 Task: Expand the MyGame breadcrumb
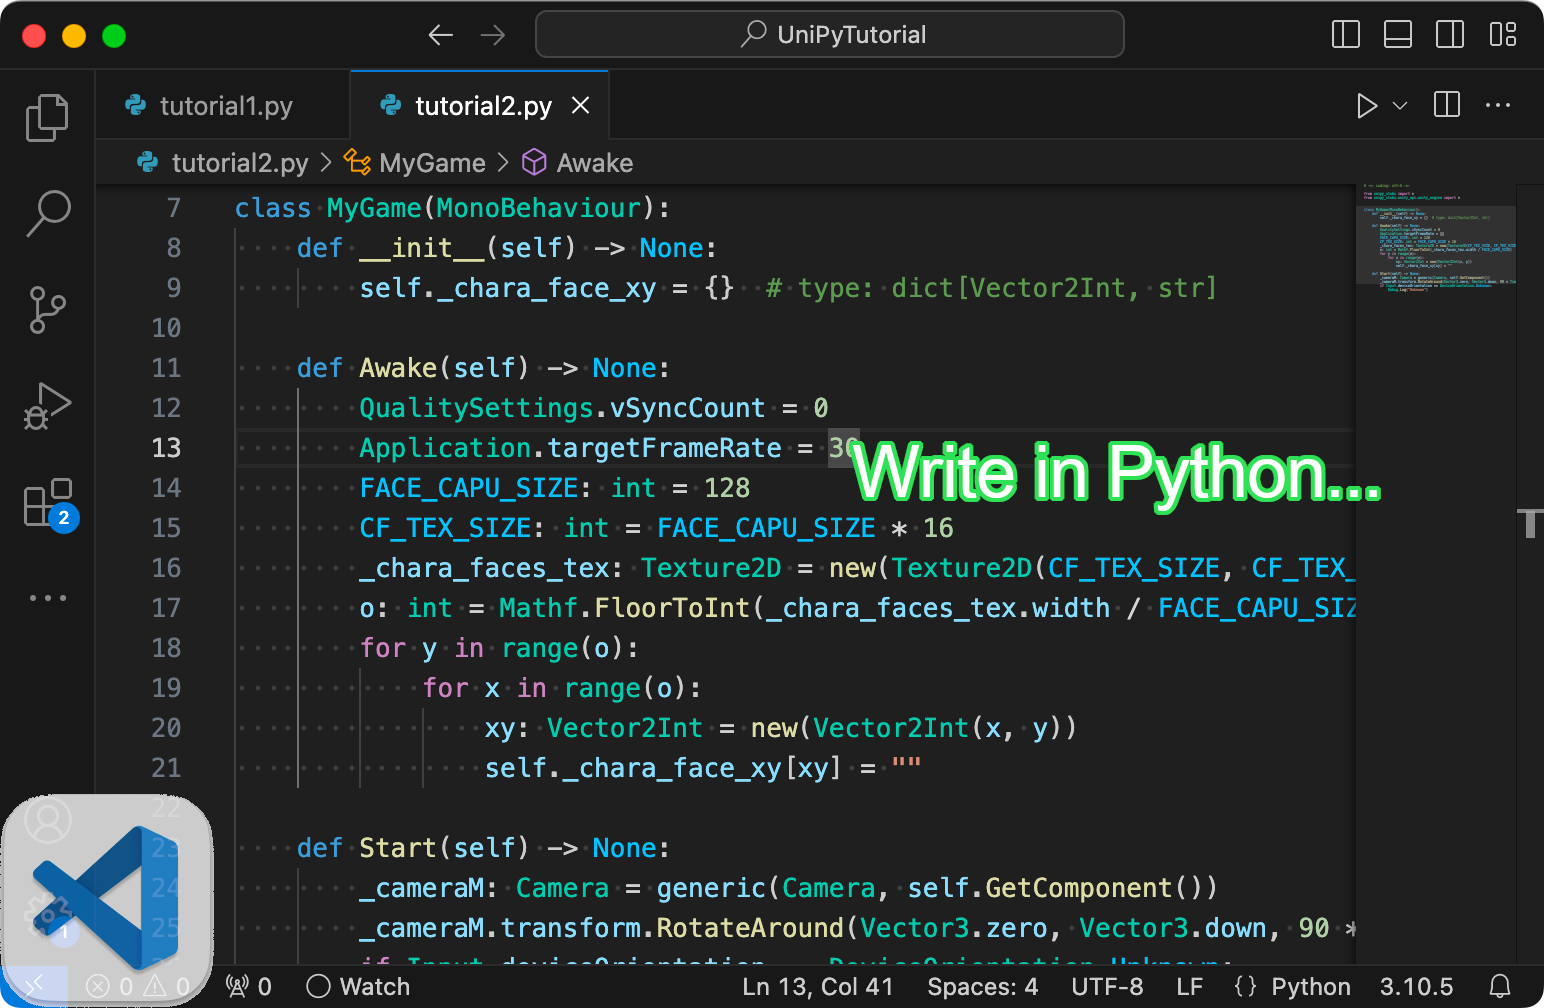430,162
